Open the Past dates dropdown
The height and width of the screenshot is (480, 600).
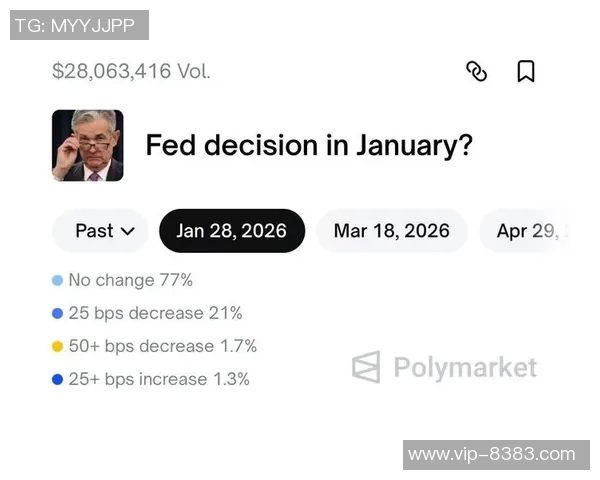pyautogui.click(x=101, y=231)
